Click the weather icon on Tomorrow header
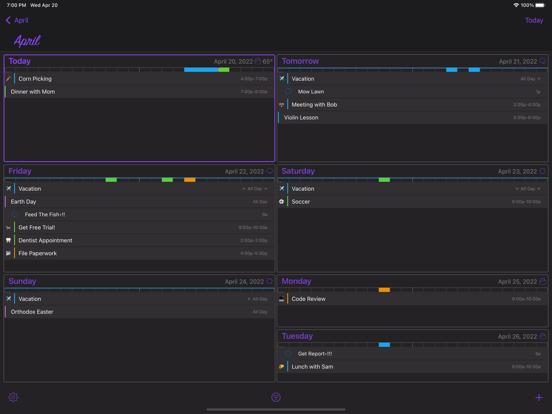The image size is (552, 414). [542, 61]
